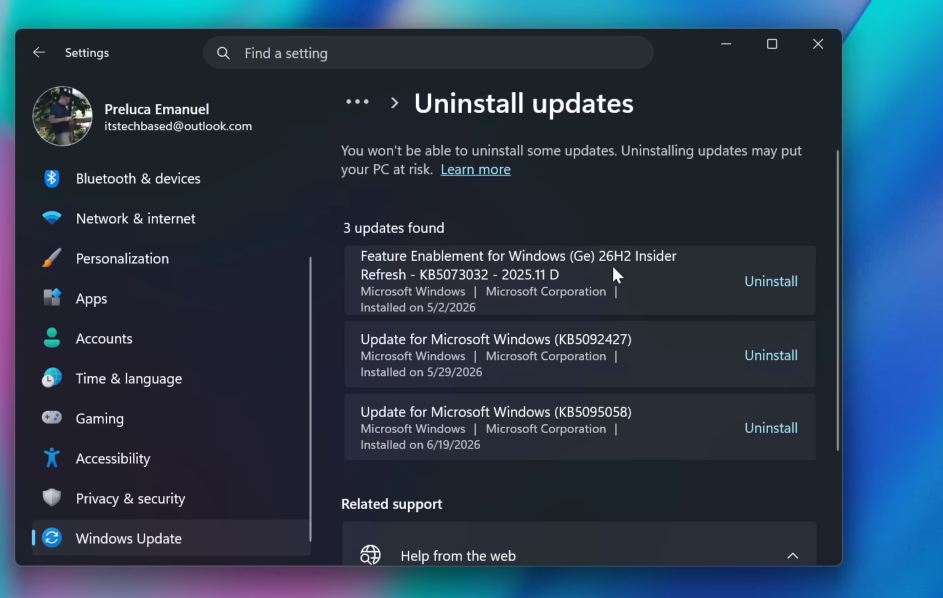The height and width of the screenshot is (598, 943).
Task: Click the Privacy & security shield icon
Action: (x=52, y=498)
